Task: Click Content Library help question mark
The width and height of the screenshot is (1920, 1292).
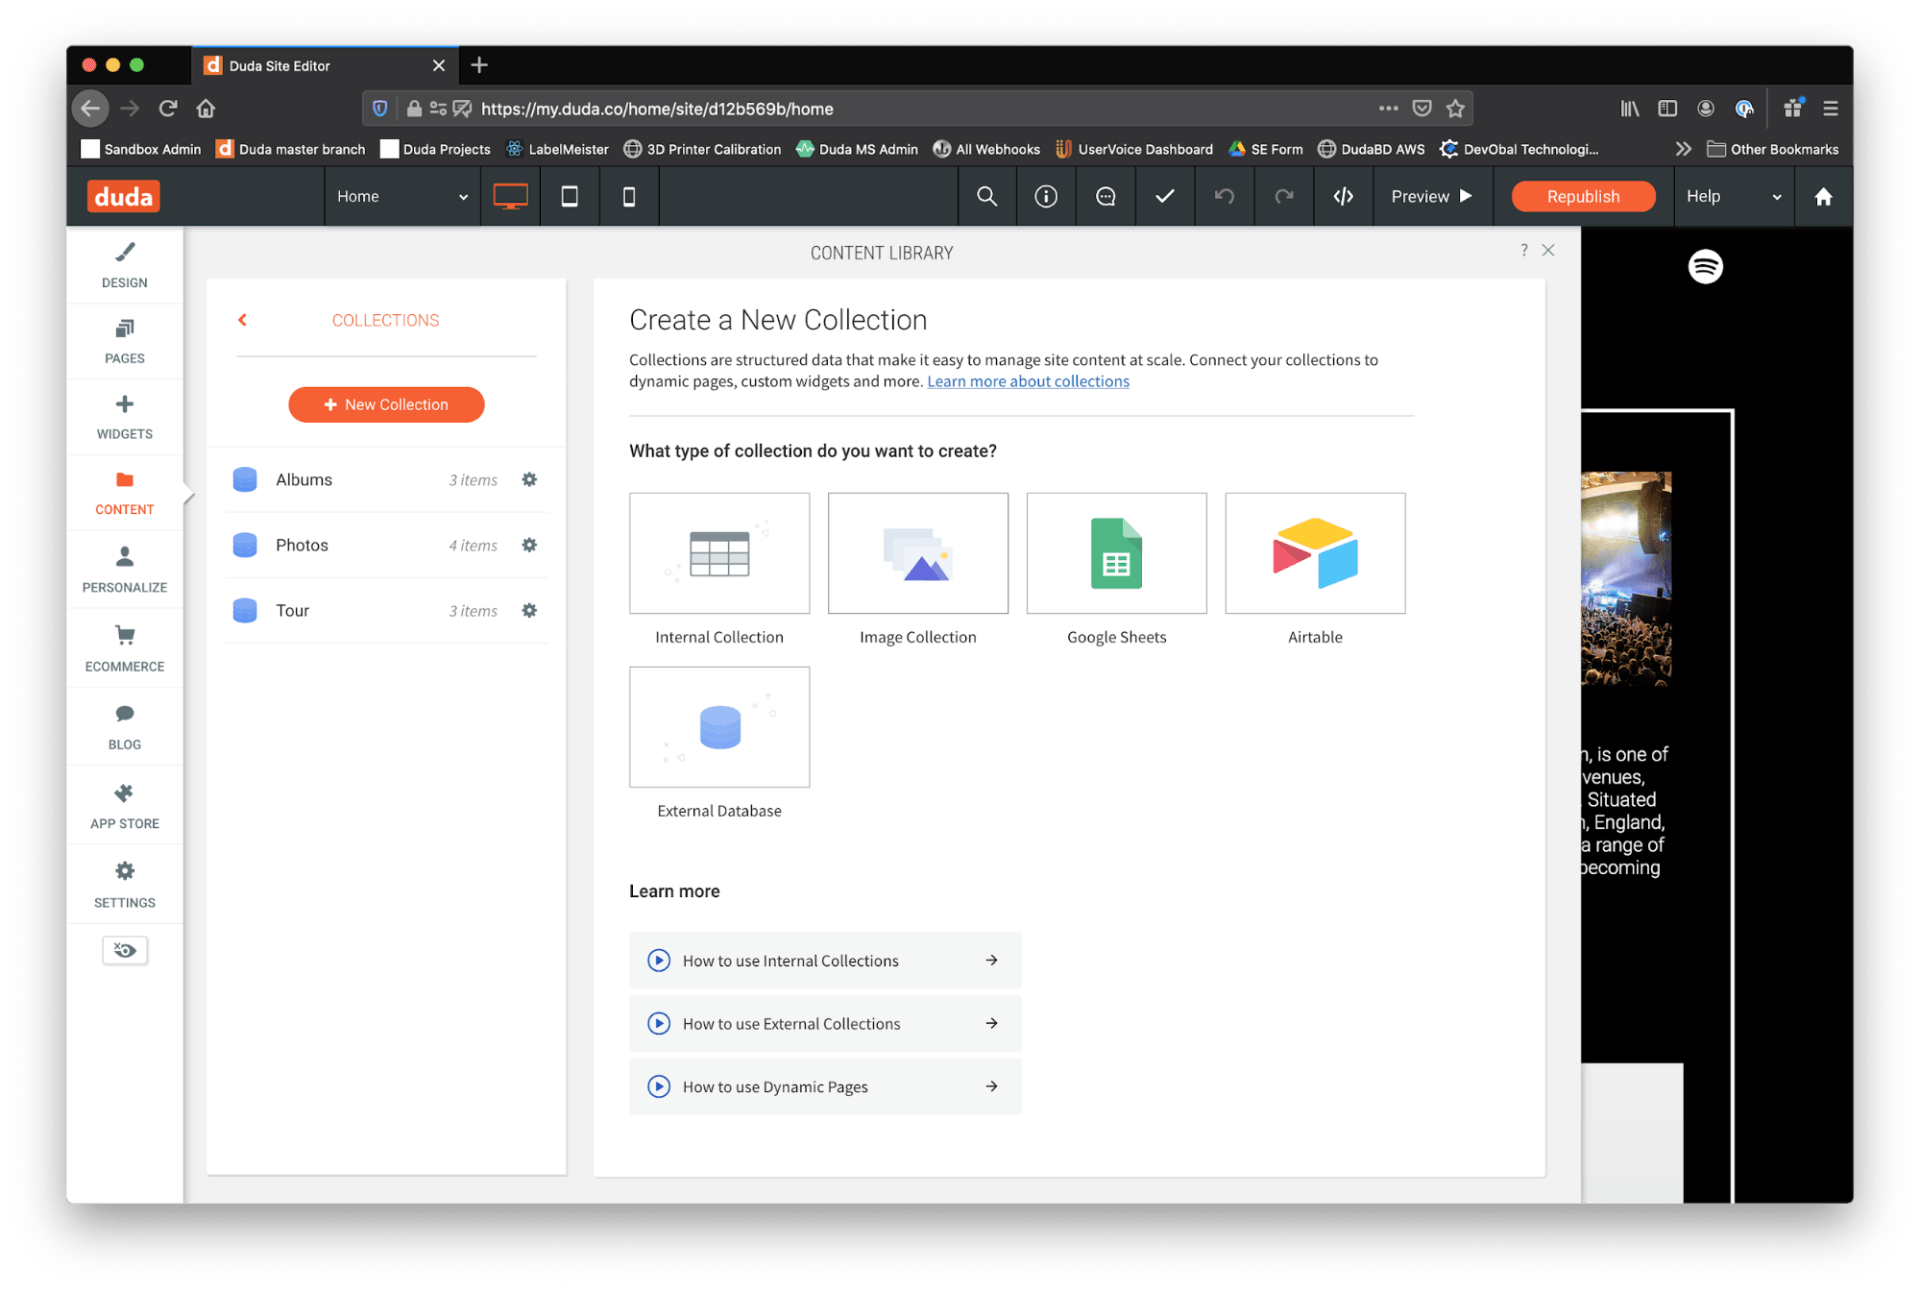Action: pos(1523,250)
